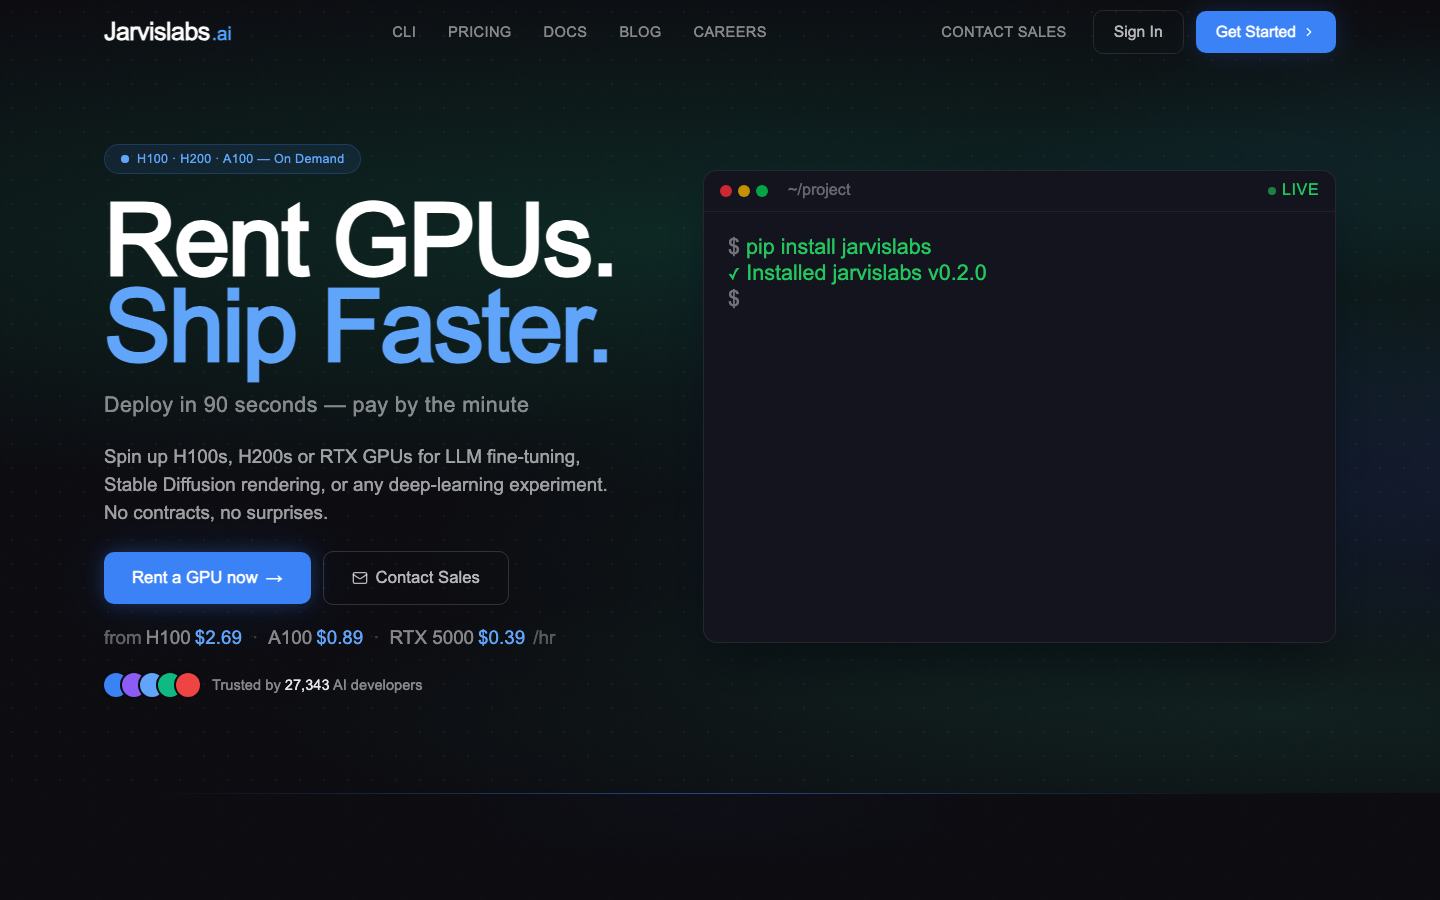The height and width of the screenshot is (900, 1440).
Task: Click the LIVE status indicator
Action: (x=1293, y=190)
